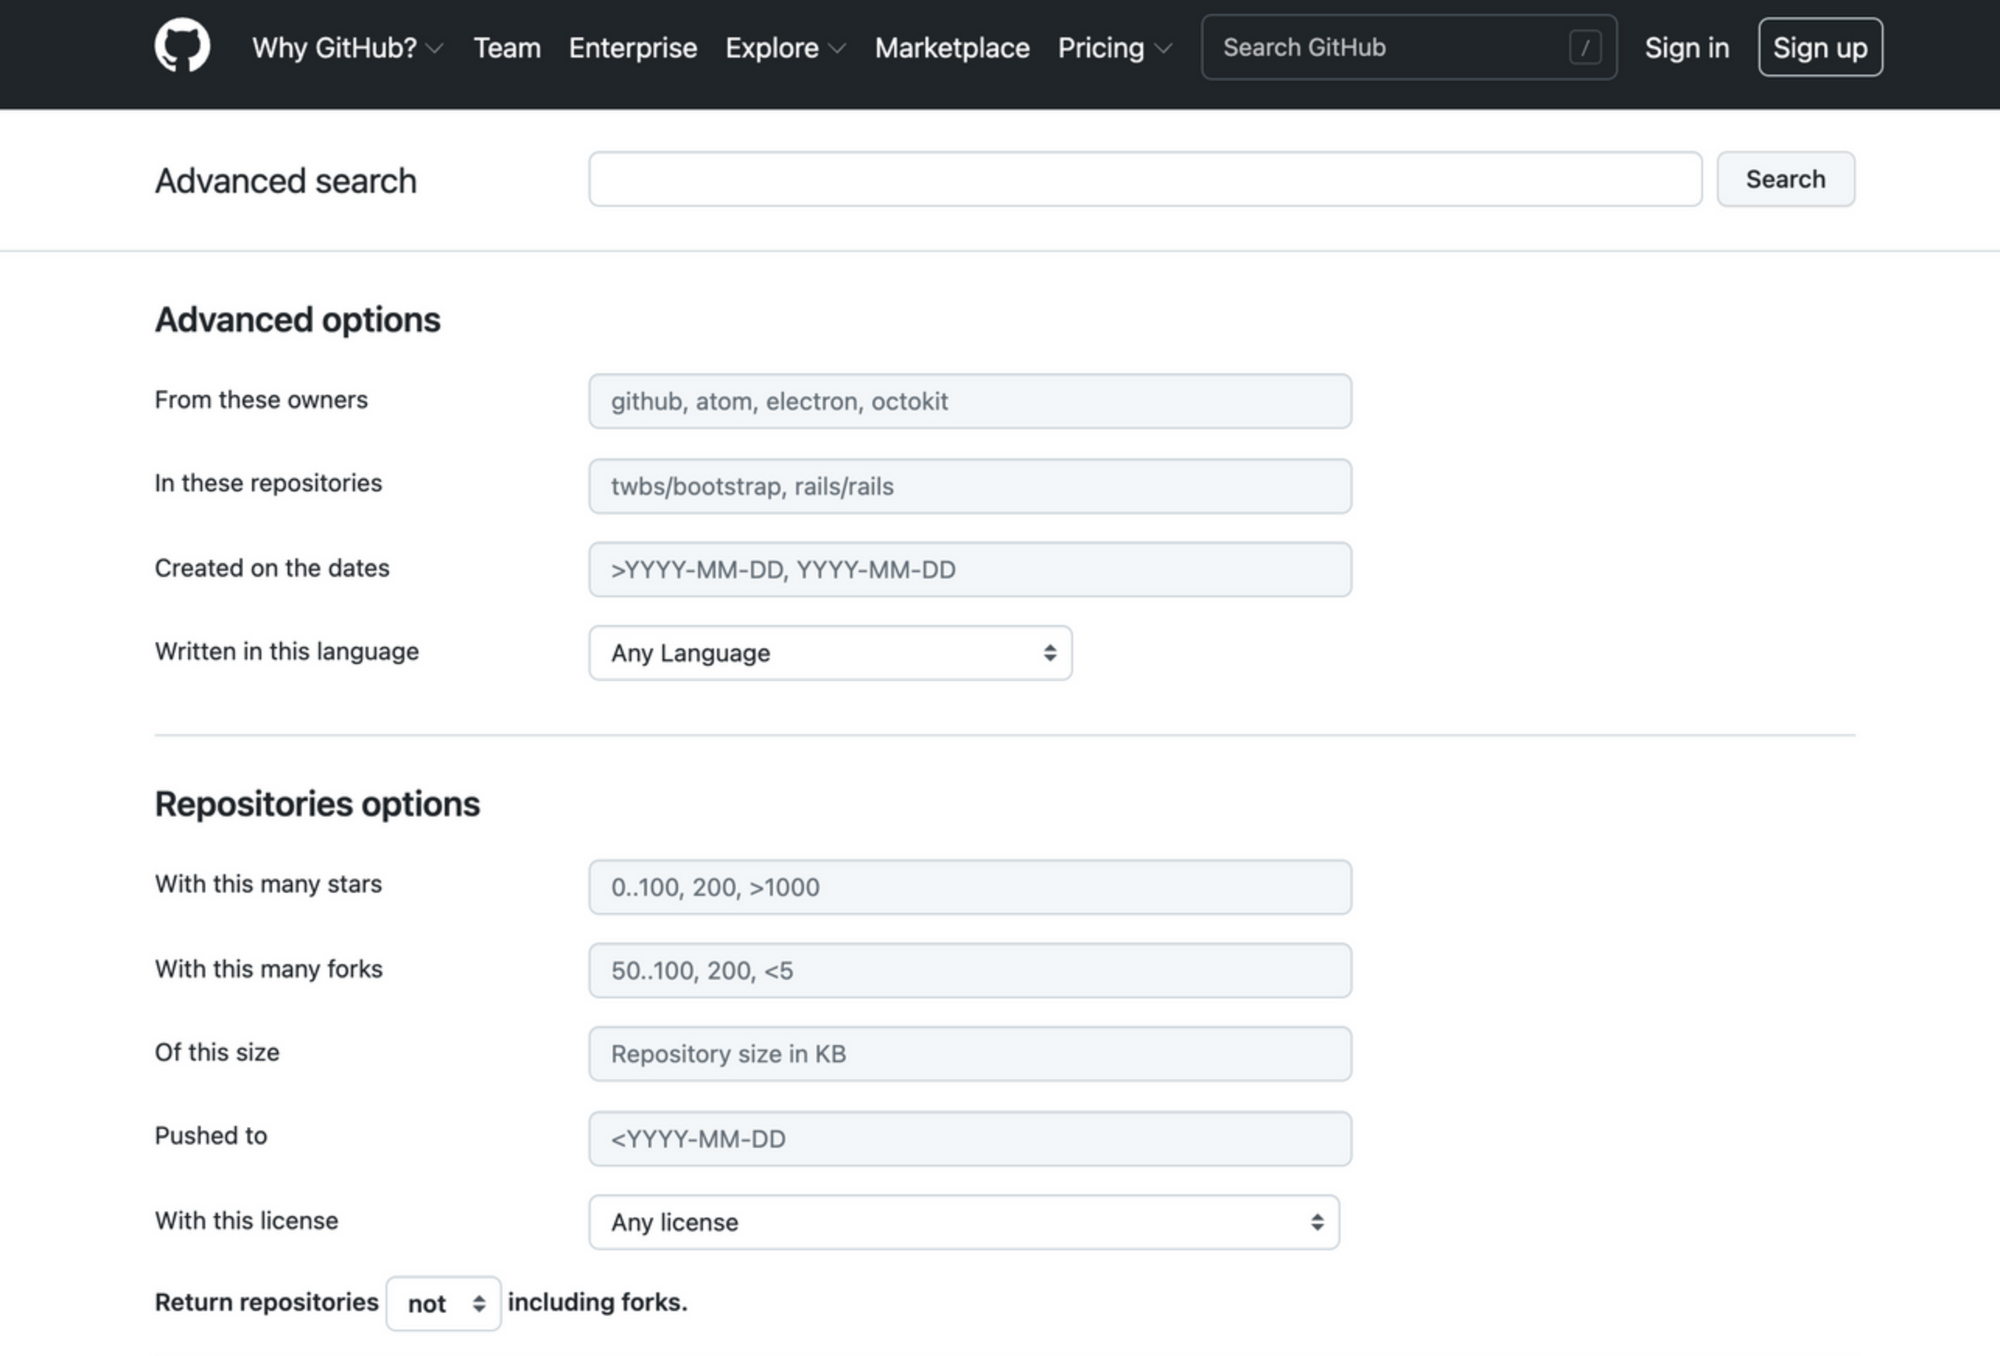Visit the Marketplace link

click(x=952, y=48)
